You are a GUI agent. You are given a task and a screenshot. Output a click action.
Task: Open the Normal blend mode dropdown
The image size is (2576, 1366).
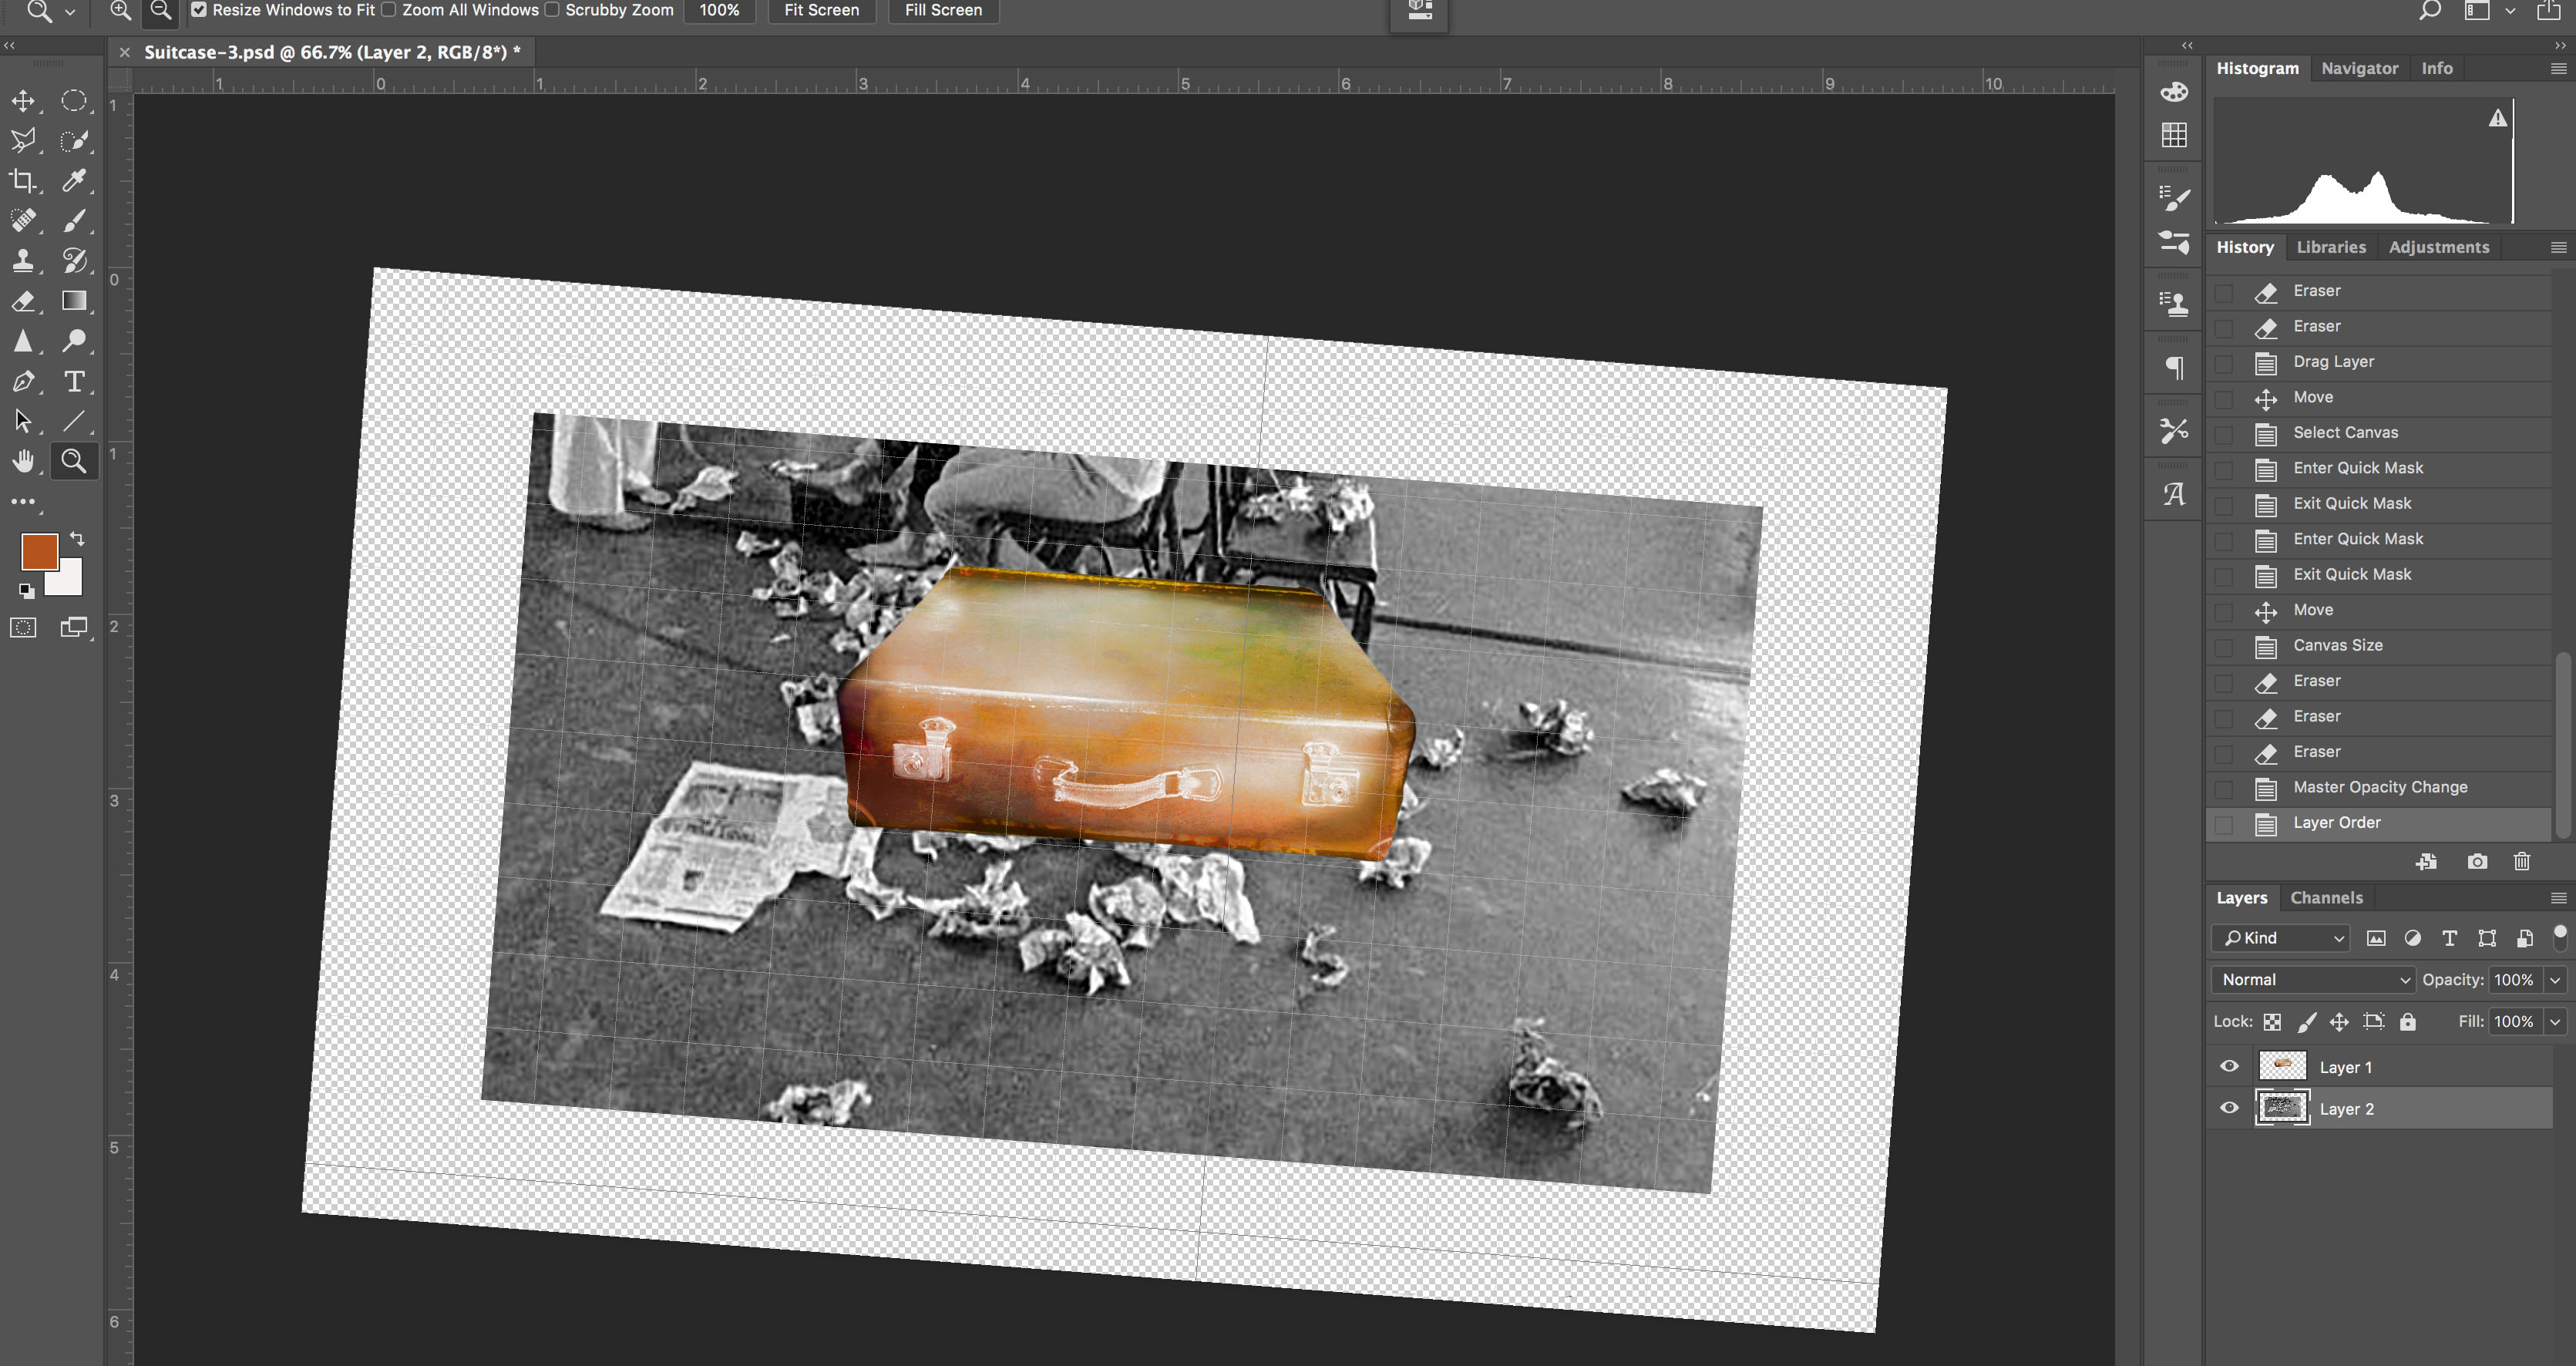pos(2312,980)
